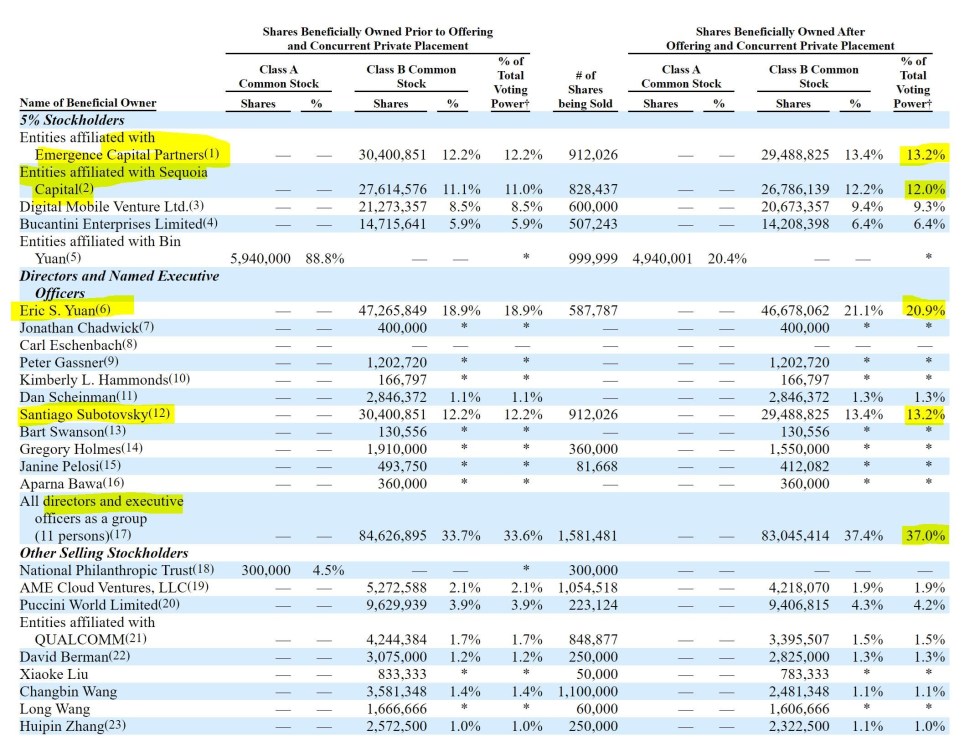Select '2,846,372' prior shares for Dan Scheinman

tap(396, 397)
